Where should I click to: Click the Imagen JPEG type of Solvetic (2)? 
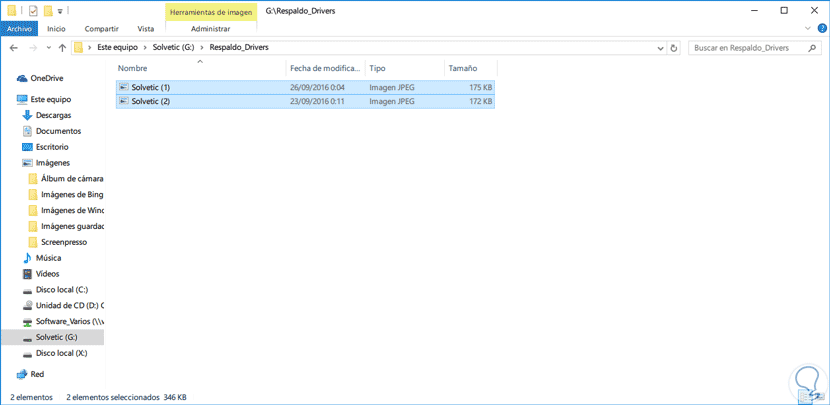tap(392, 101)
